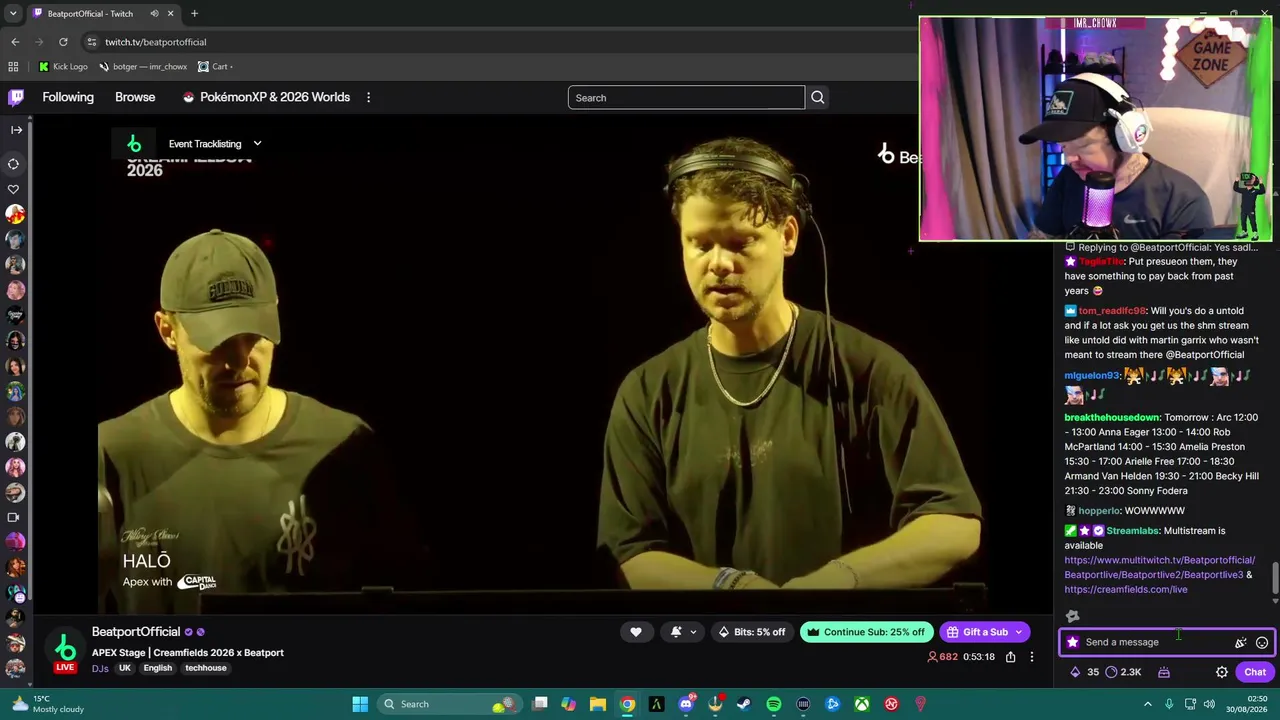Open the chat treasure chest icon
This screenshot has height=720, width=1280.
click(x=1164, y=672)
